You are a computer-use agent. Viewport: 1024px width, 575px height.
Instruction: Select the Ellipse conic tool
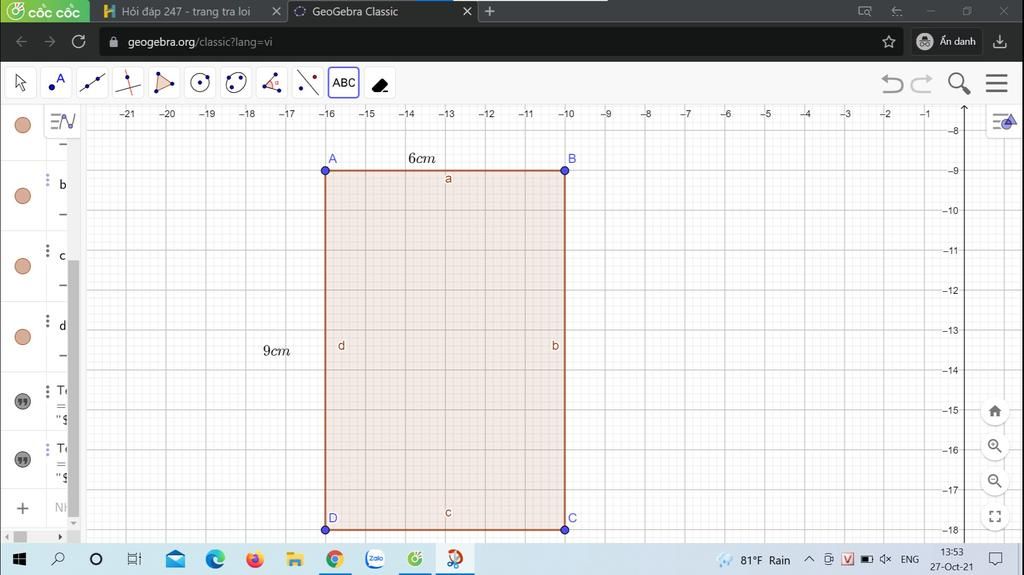236,83
